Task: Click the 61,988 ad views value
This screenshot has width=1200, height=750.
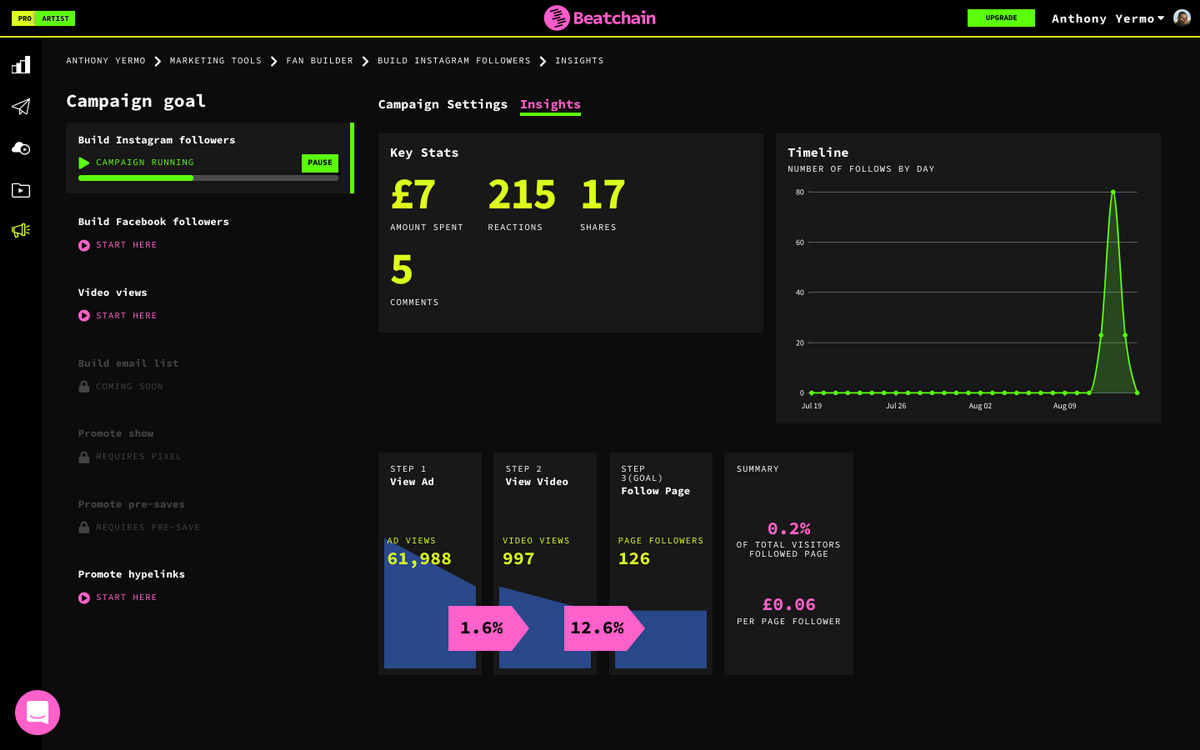Action: [x=419, y=559]
